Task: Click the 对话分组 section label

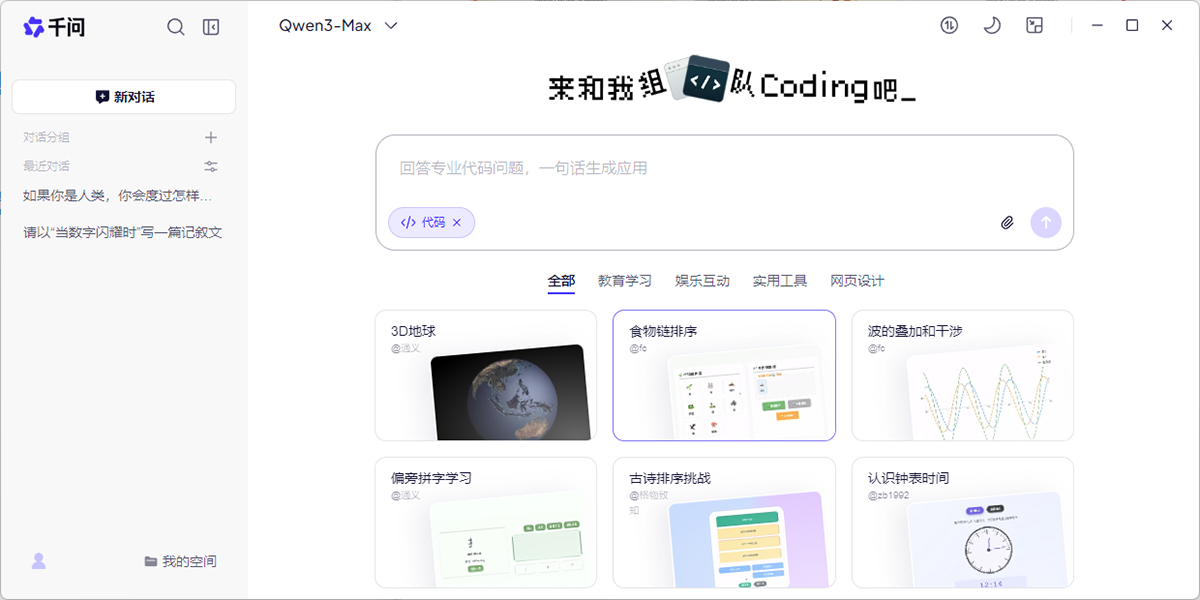Action: [47, 137]
